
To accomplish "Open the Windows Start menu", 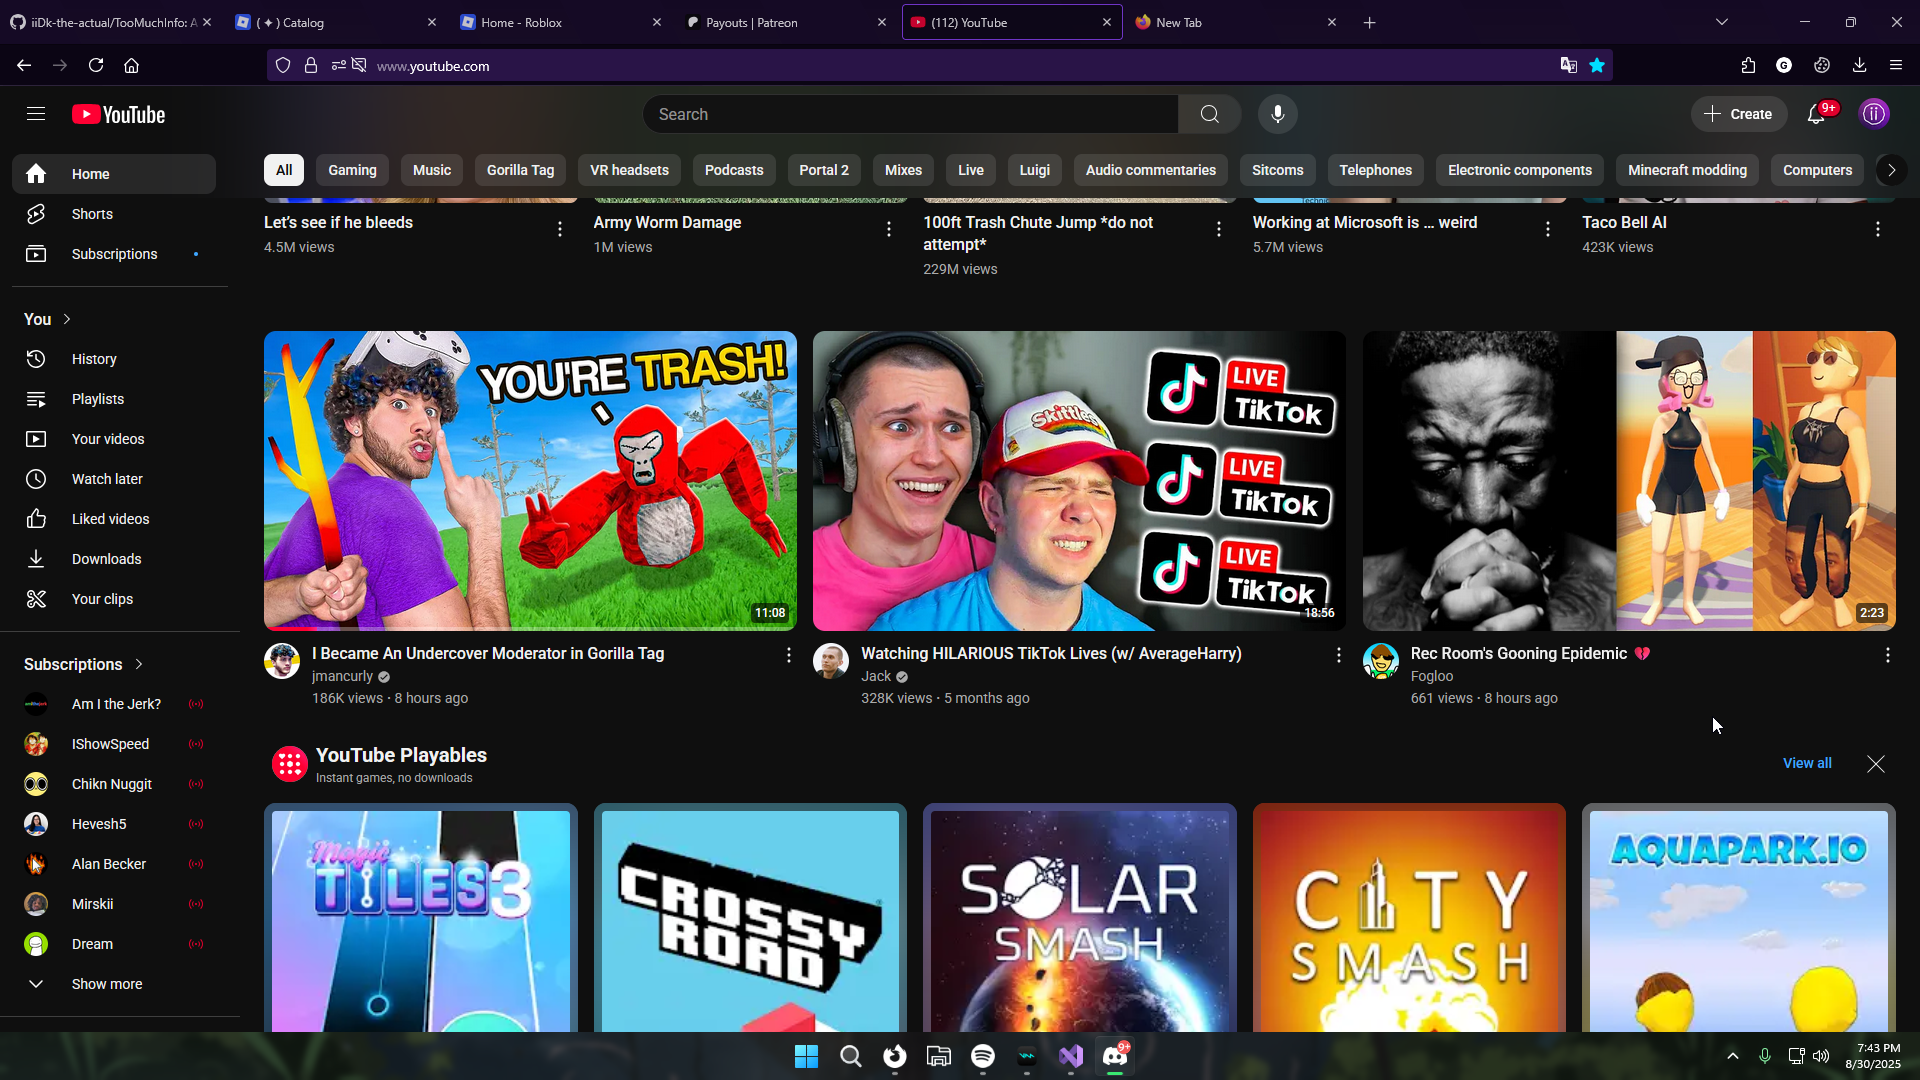I will click(x=806, y=1056).
